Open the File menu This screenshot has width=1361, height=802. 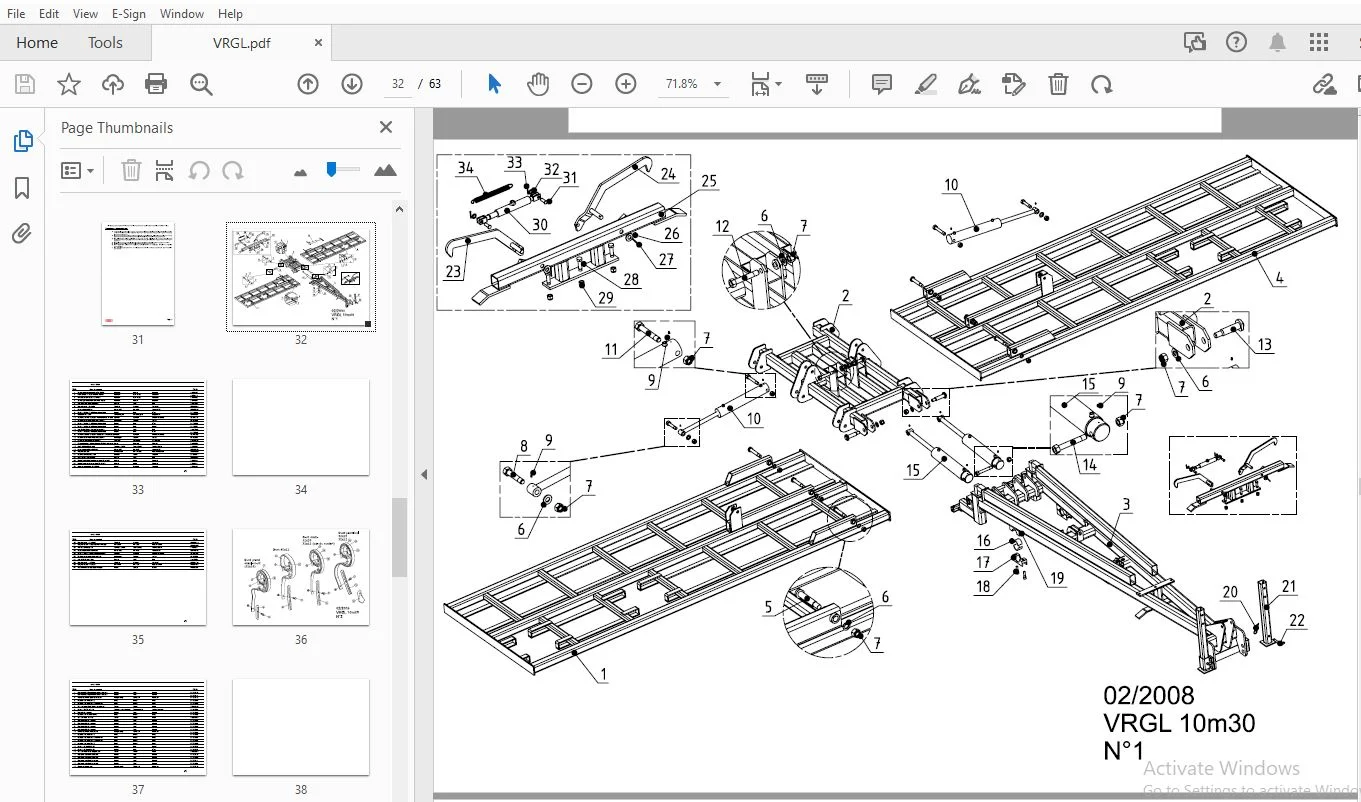[16, 14]
